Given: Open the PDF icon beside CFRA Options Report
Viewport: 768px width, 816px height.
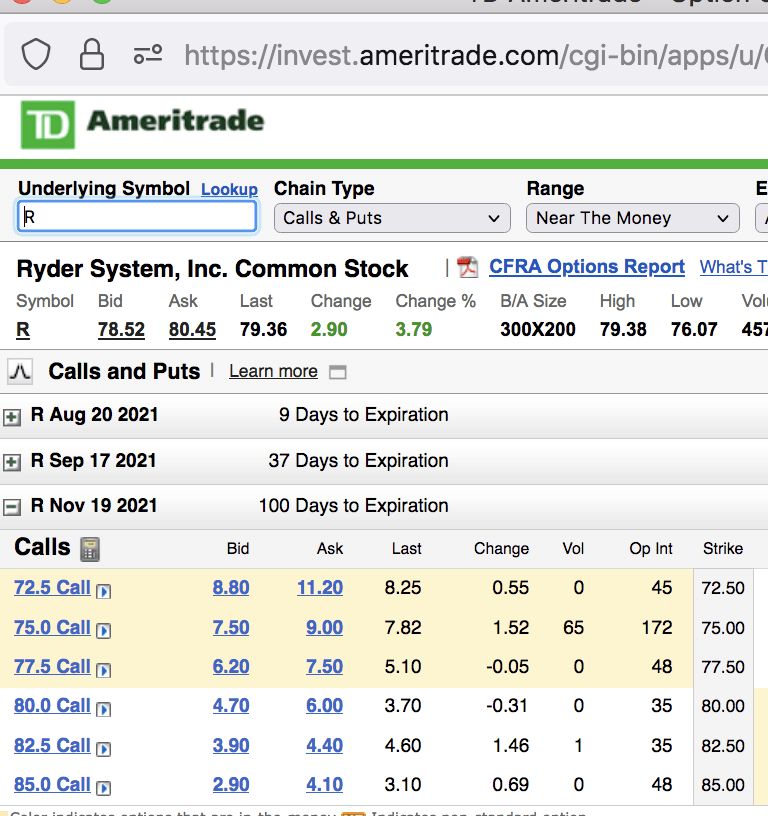Looking at the screenshot, I should [467, 268].
